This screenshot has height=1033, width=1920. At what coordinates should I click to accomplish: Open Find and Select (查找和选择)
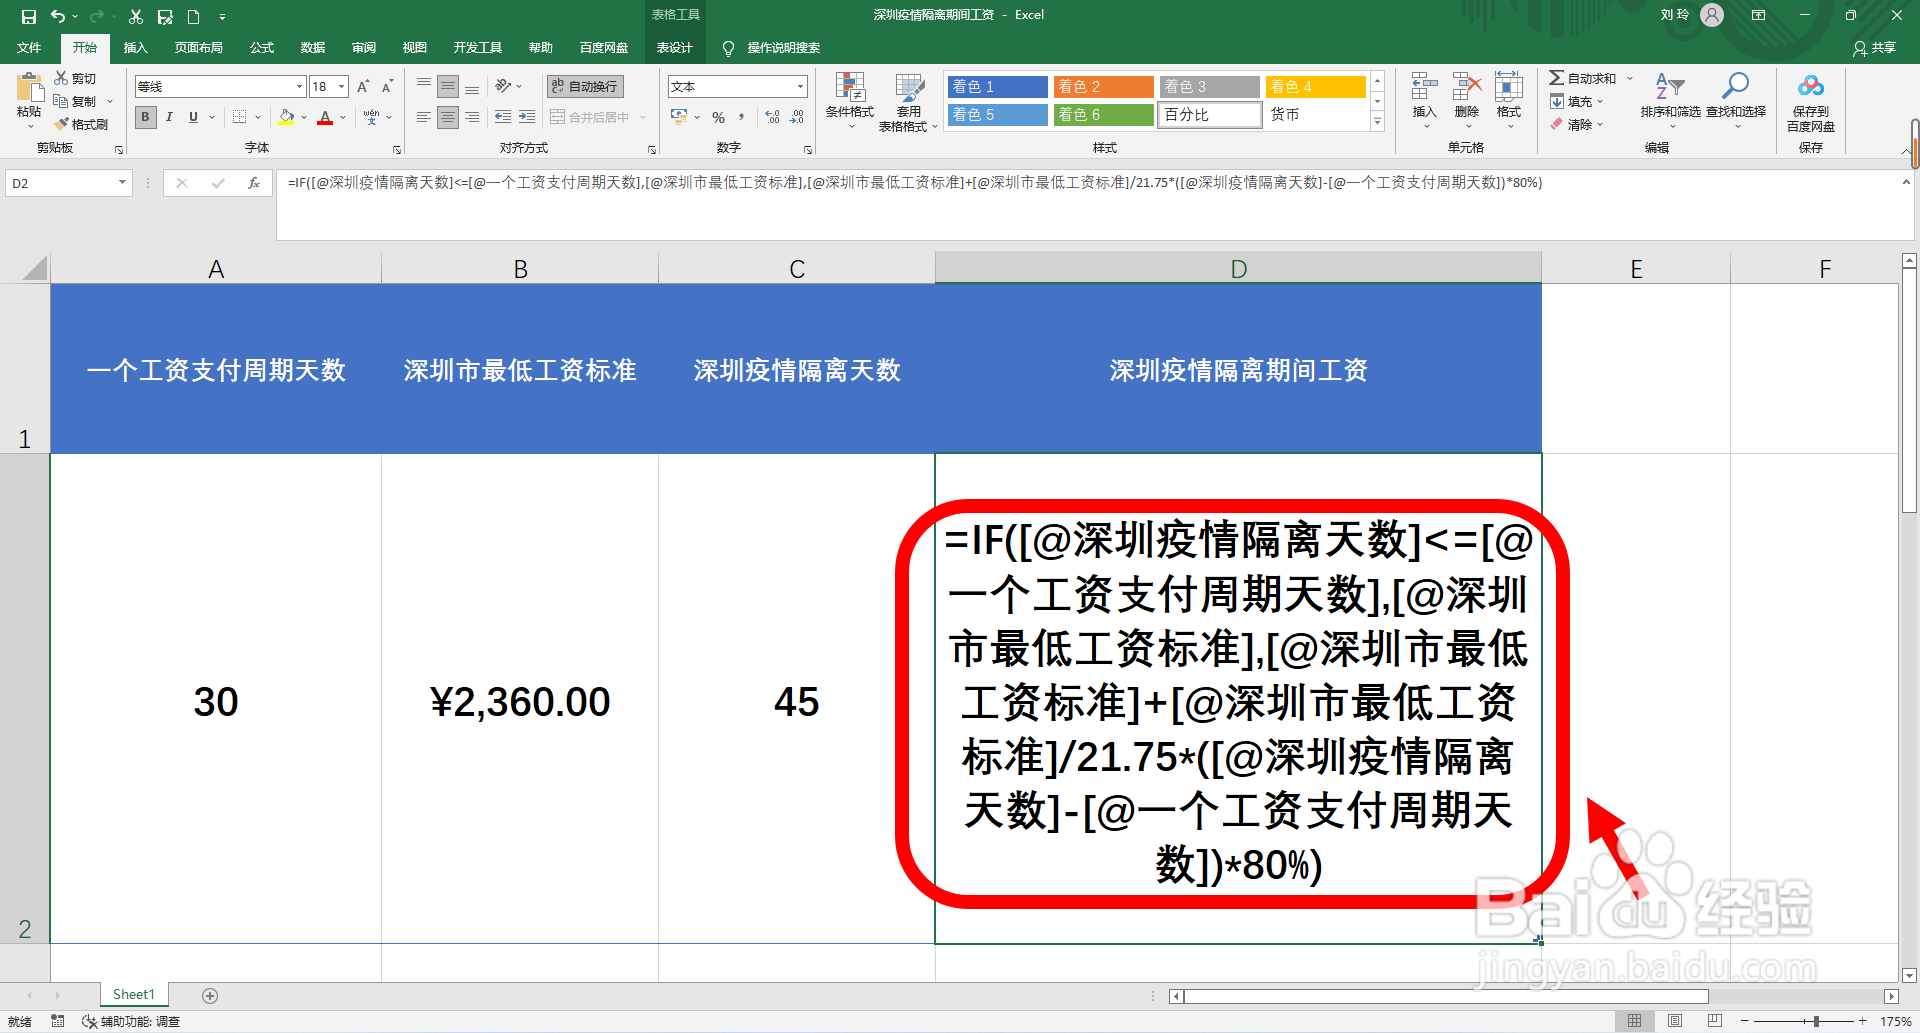point(1736,100)
